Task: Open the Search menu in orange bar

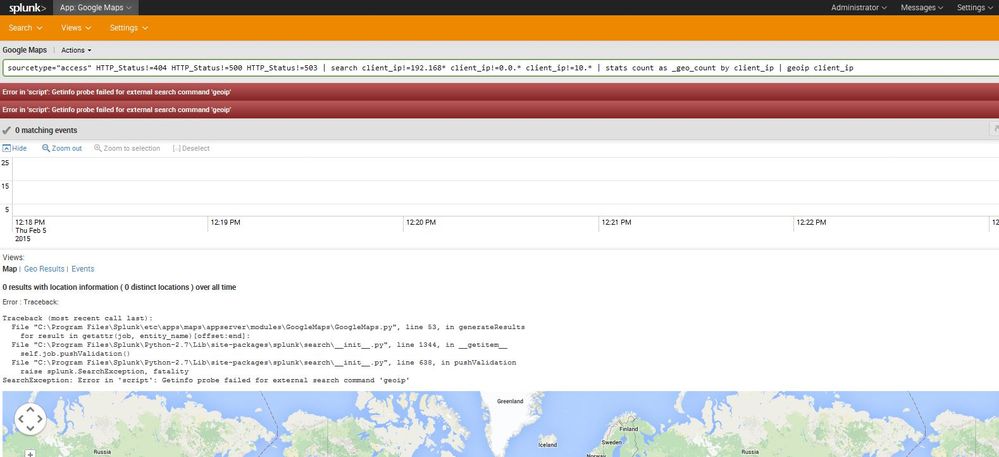Action: pyautogui.click(x=25, y=28)
